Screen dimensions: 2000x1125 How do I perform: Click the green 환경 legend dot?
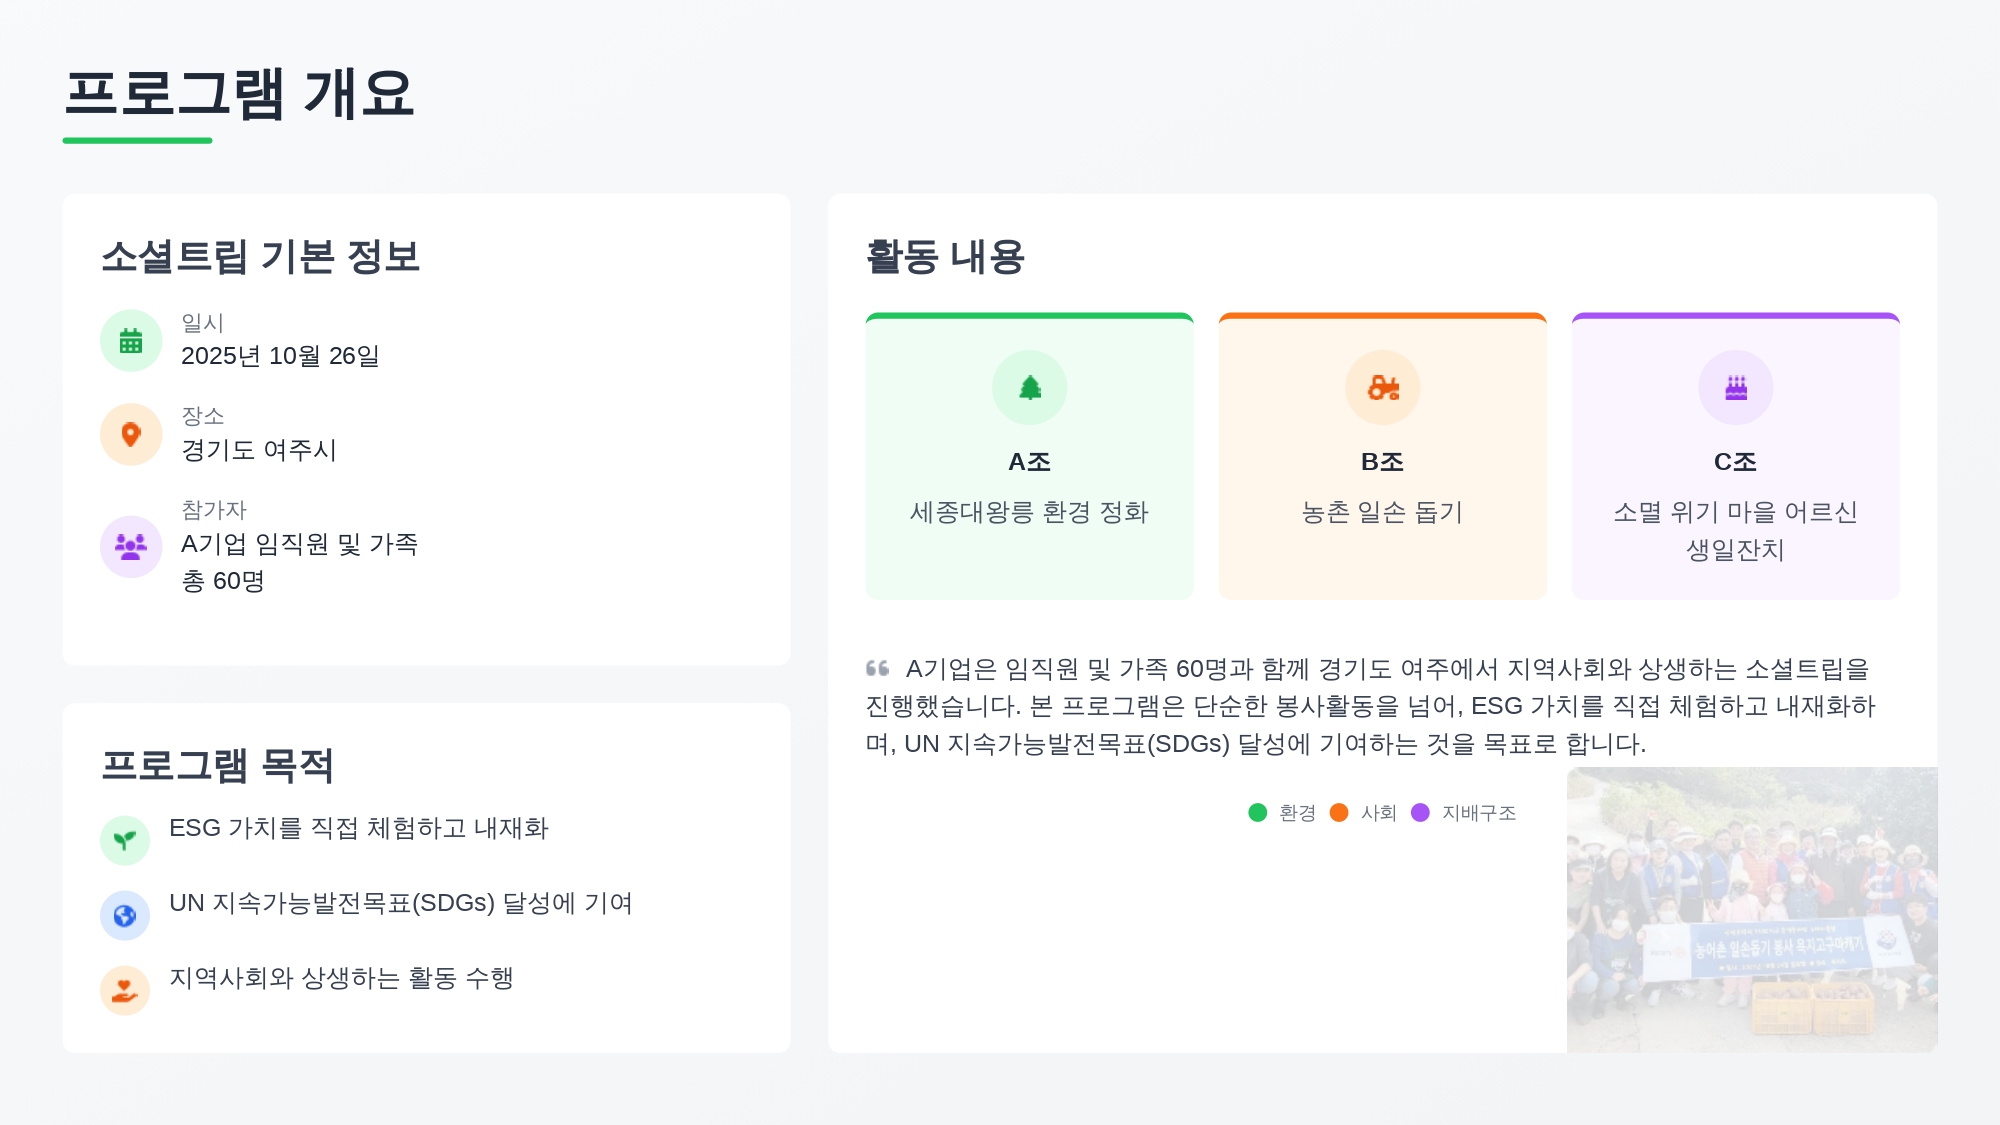[x=1257, y=813]
